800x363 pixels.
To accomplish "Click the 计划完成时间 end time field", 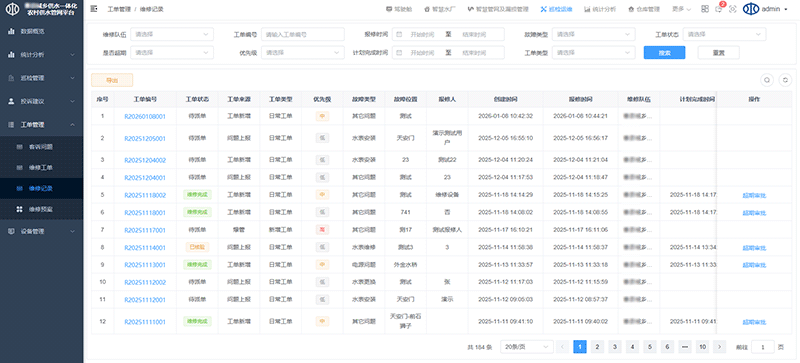I will [474, 53].
